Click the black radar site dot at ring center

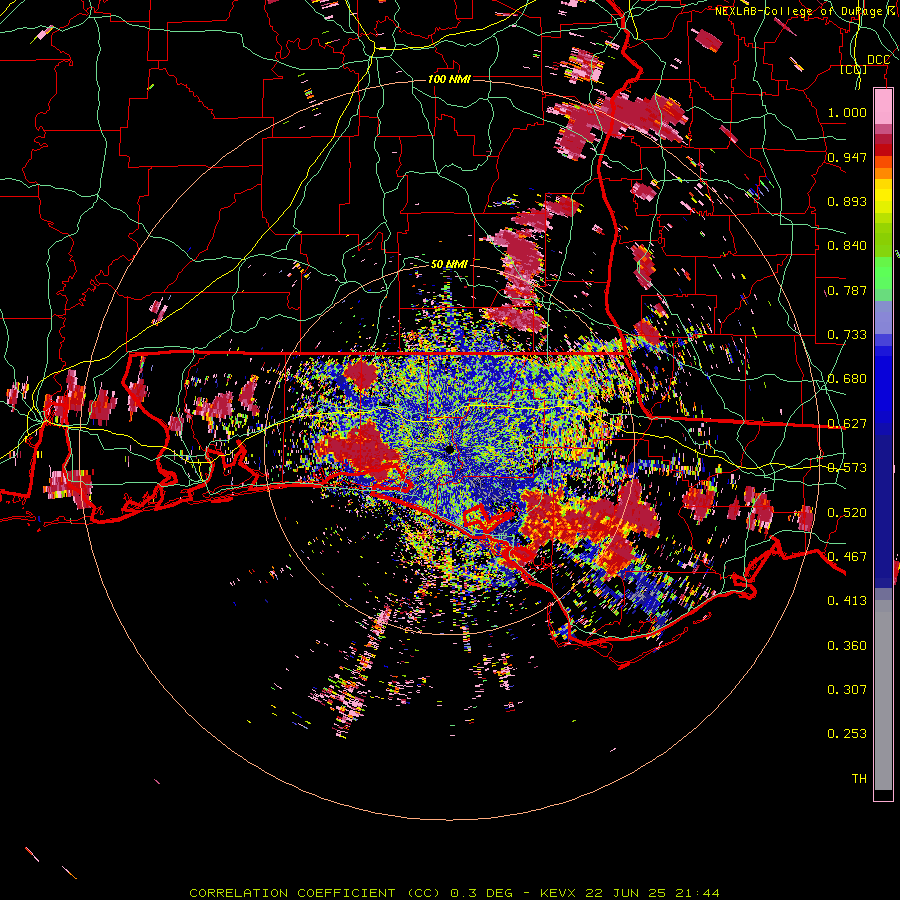tap(450, 449)
